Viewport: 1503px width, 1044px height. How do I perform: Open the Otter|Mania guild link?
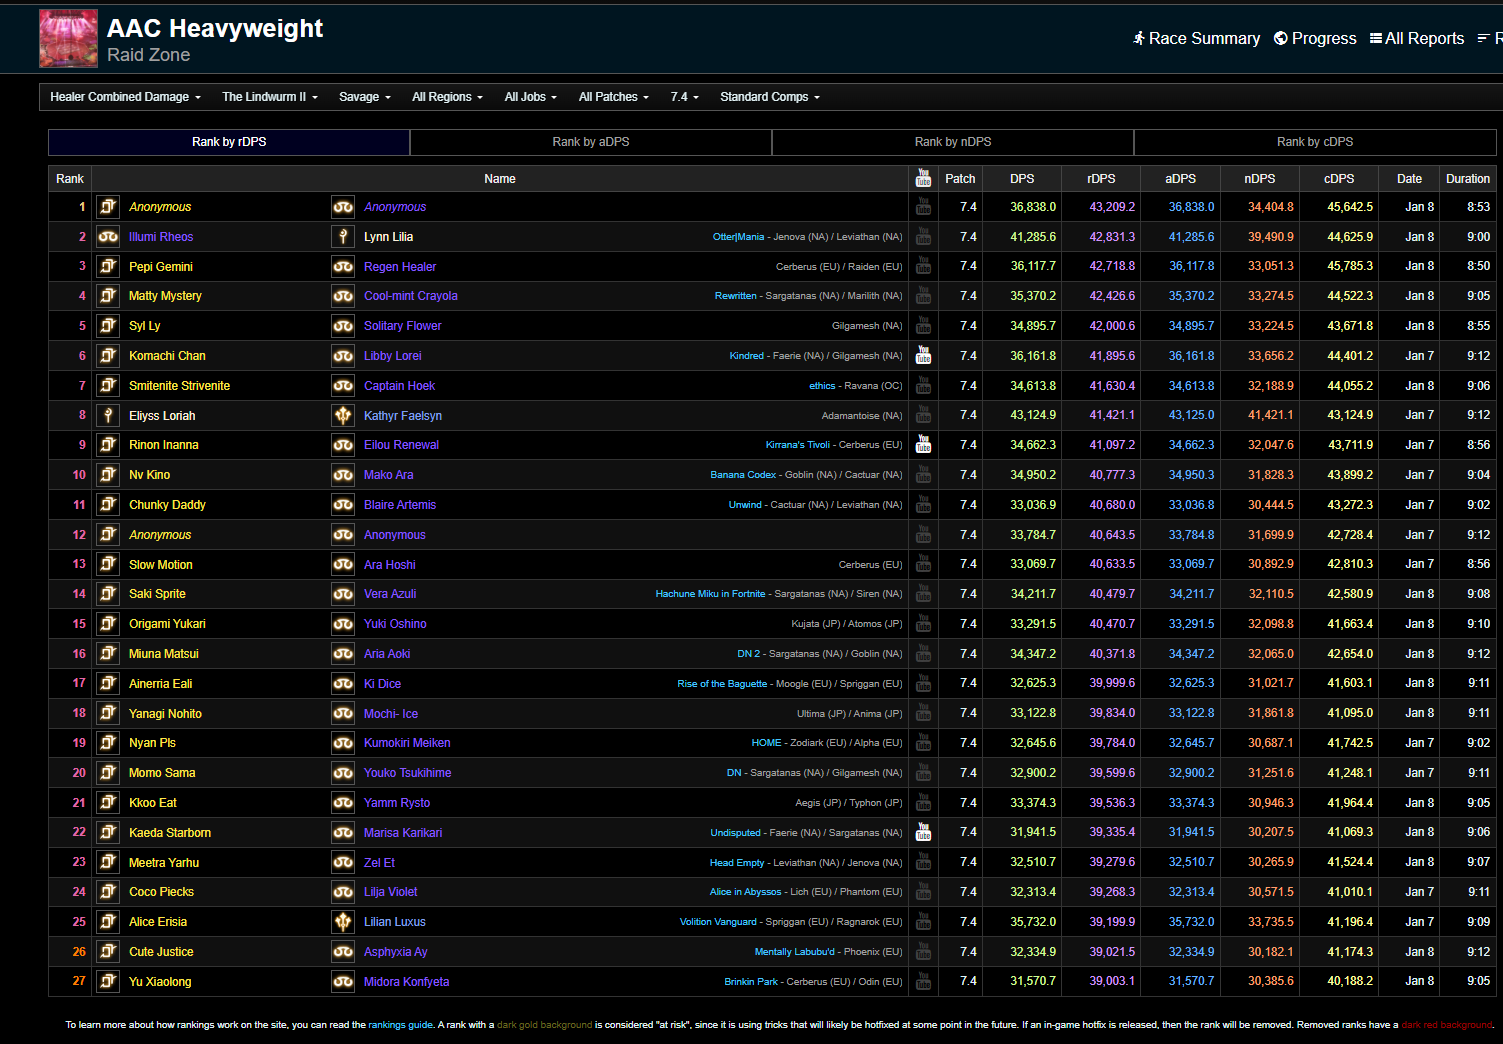pos(738,237)
